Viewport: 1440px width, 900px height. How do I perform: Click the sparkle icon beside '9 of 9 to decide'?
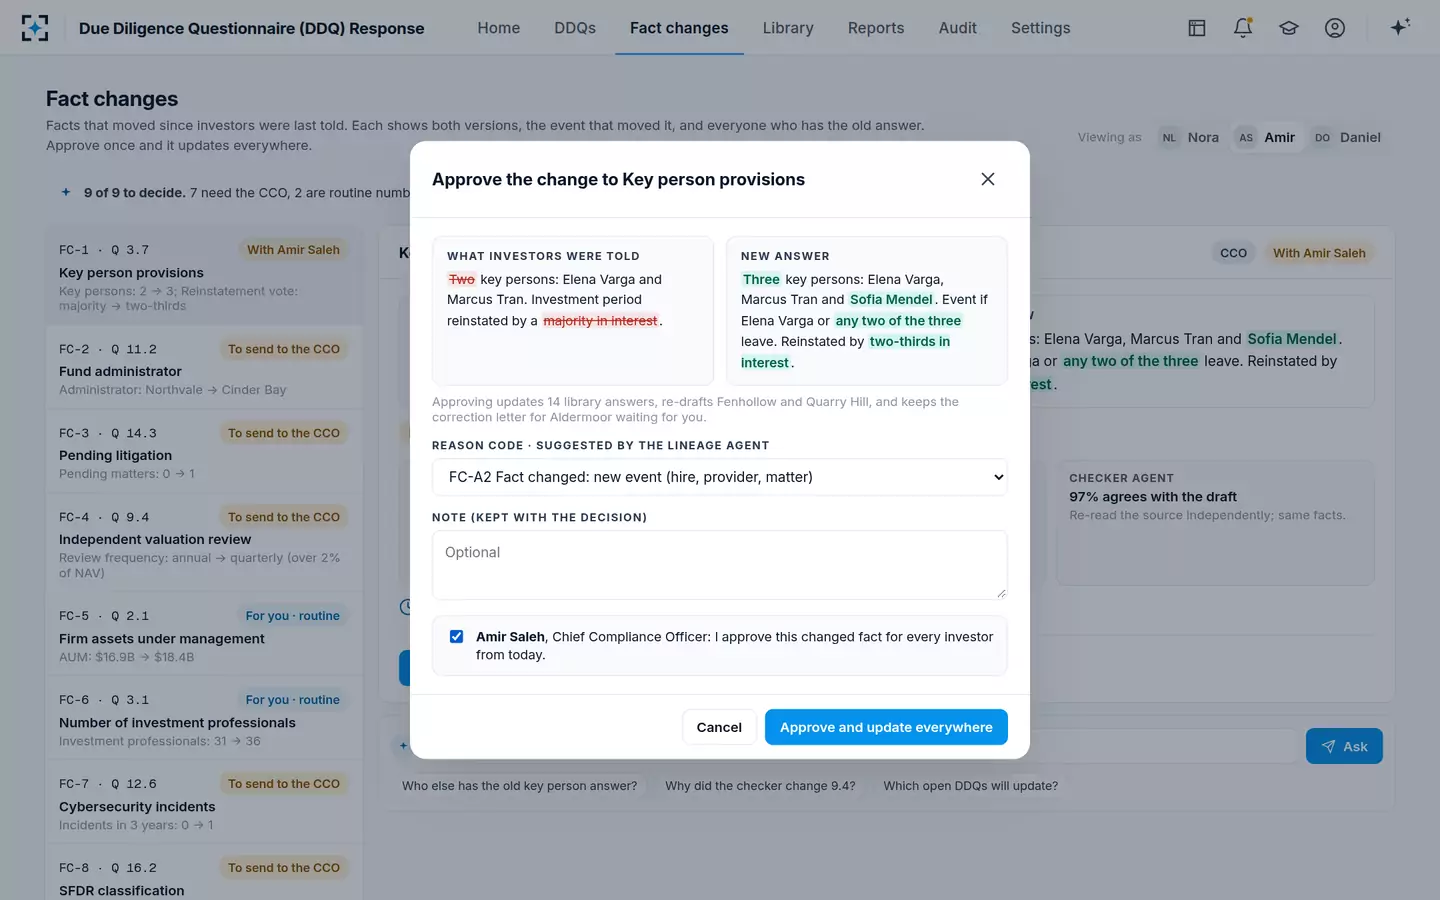coord(66,192)
